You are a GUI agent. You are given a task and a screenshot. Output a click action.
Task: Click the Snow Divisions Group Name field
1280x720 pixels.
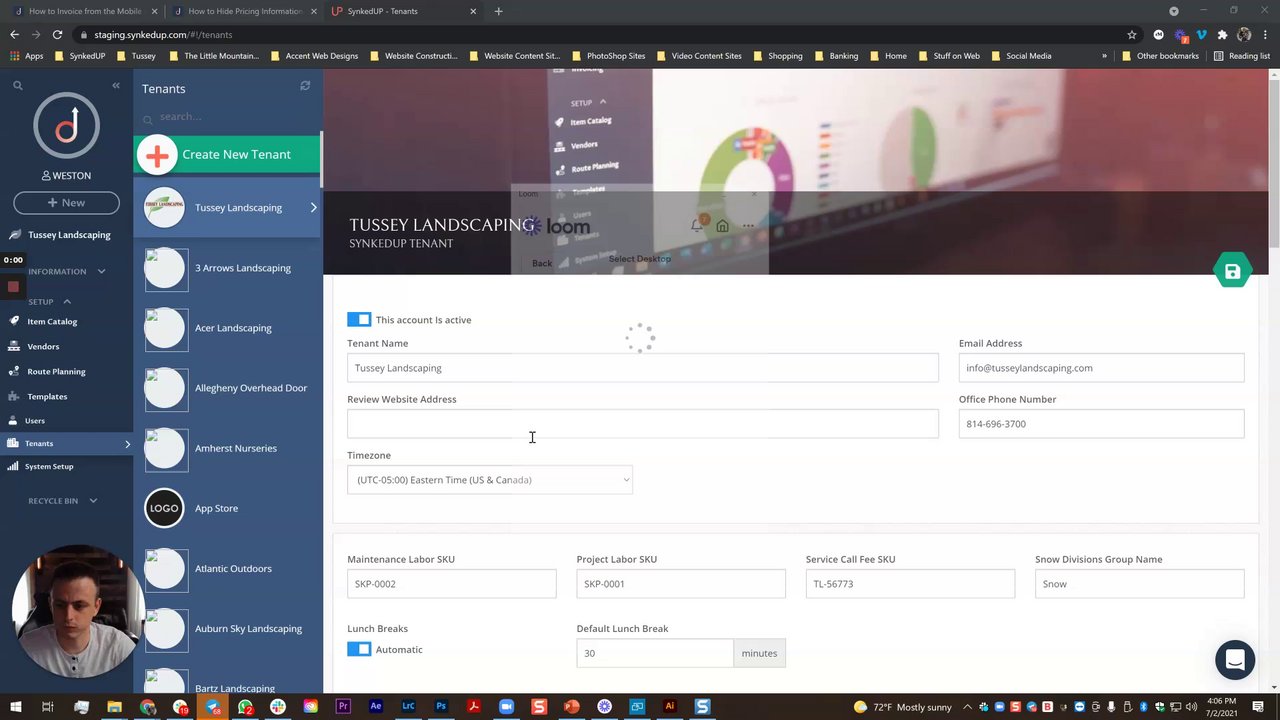[x=1139, y=584]
